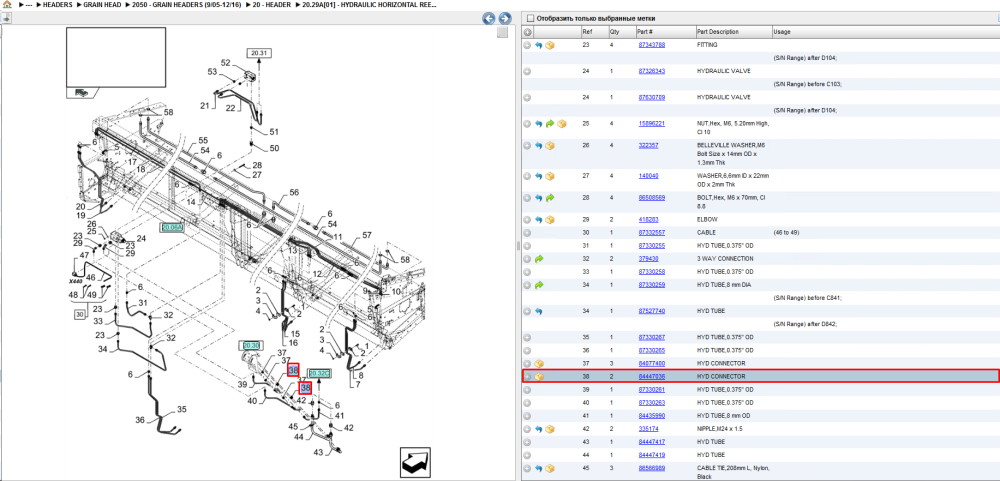Sort by the Qty column header

(x=615, y=32)
